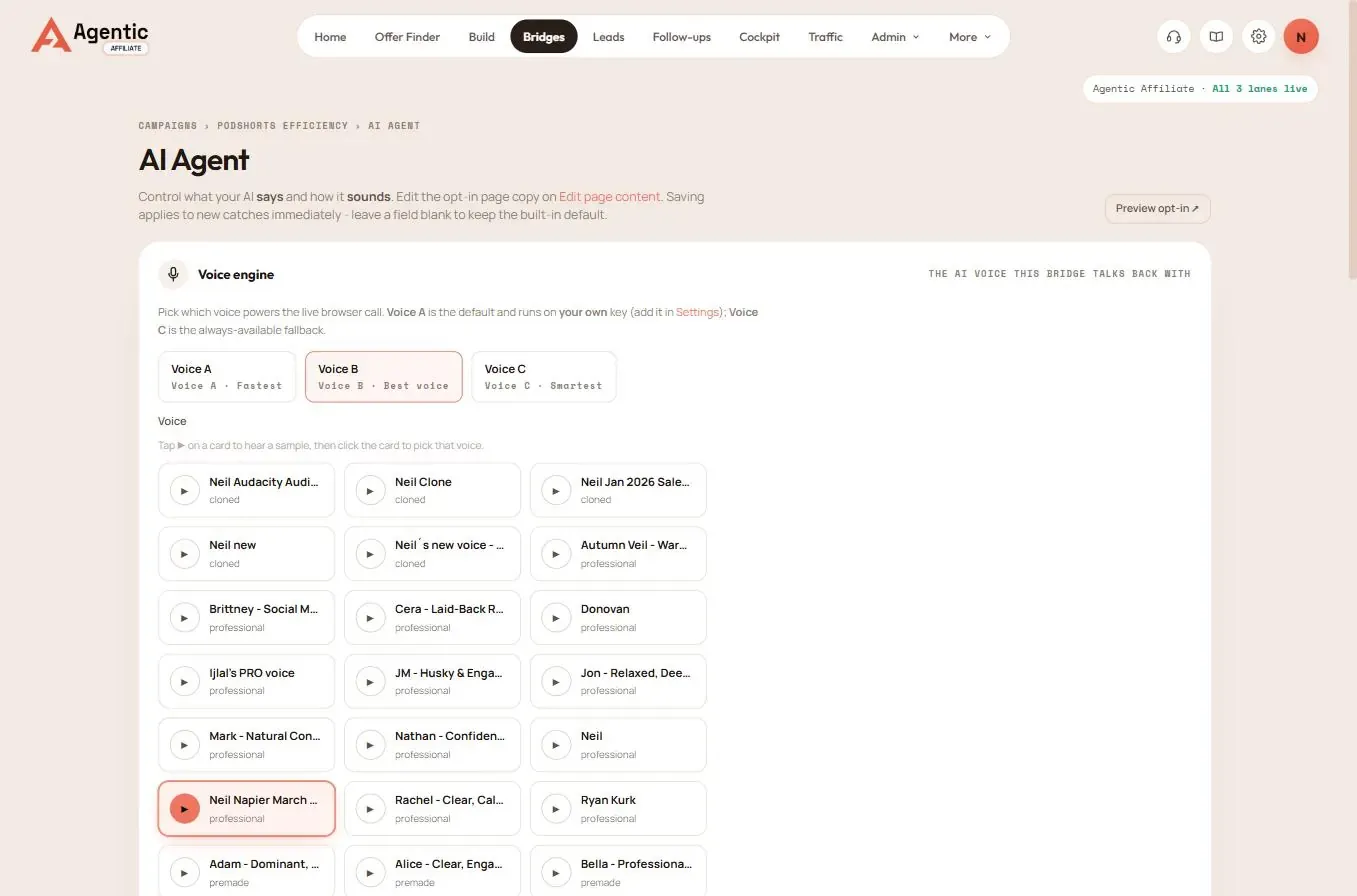This screenshot has width=1357, height=896.
Task: Click the Voice engine microphone icon
Action: [173, 274]
